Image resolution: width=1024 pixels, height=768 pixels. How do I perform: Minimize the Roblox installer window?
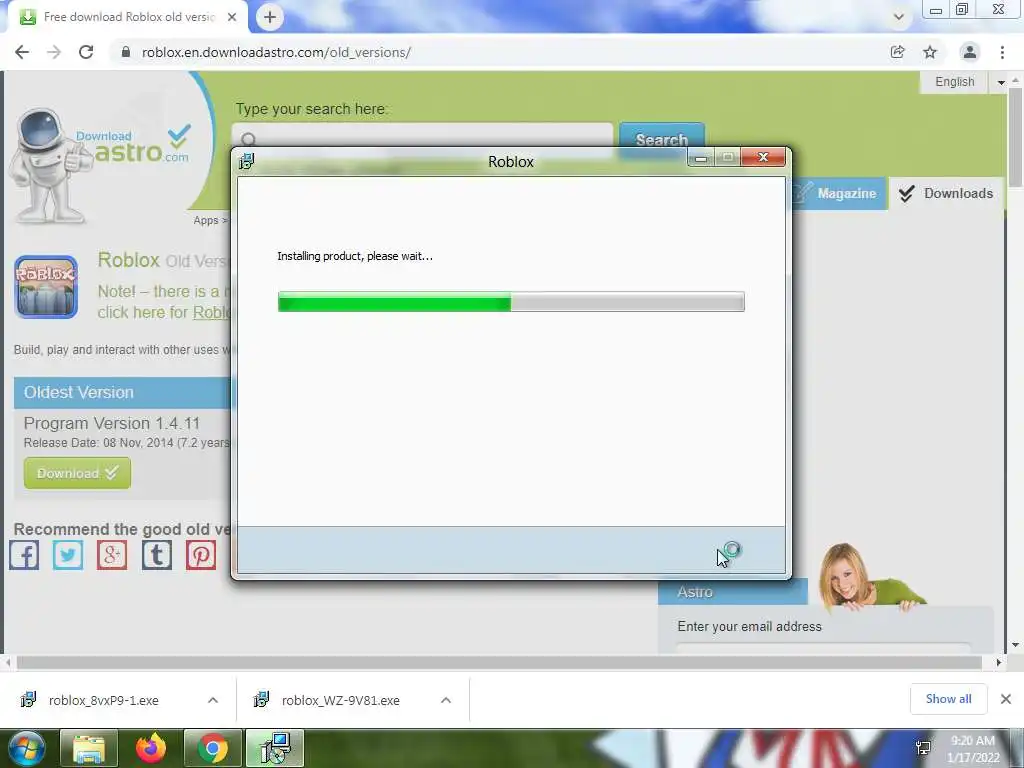(x=701, y=157)
